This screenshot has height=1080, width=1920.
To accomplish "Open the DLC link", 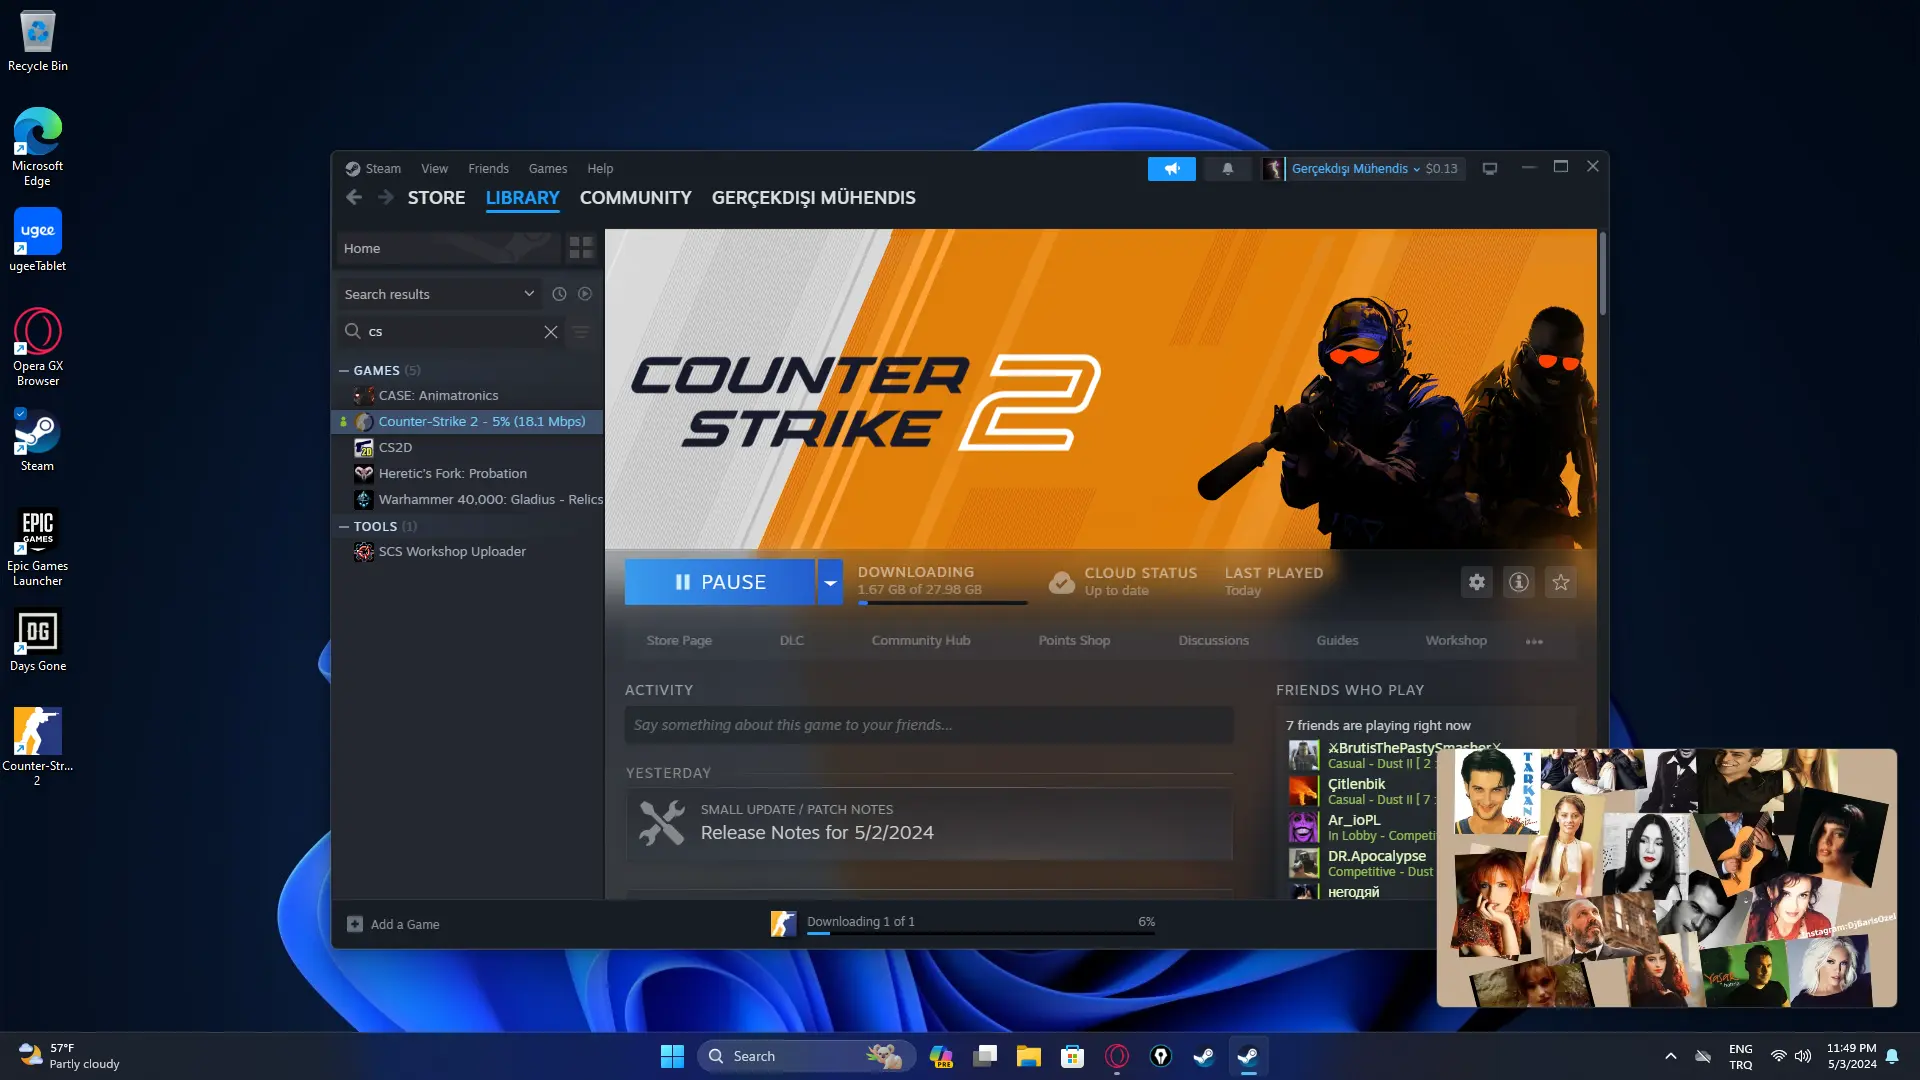I will pyautogui.click(x=792, y=641).
